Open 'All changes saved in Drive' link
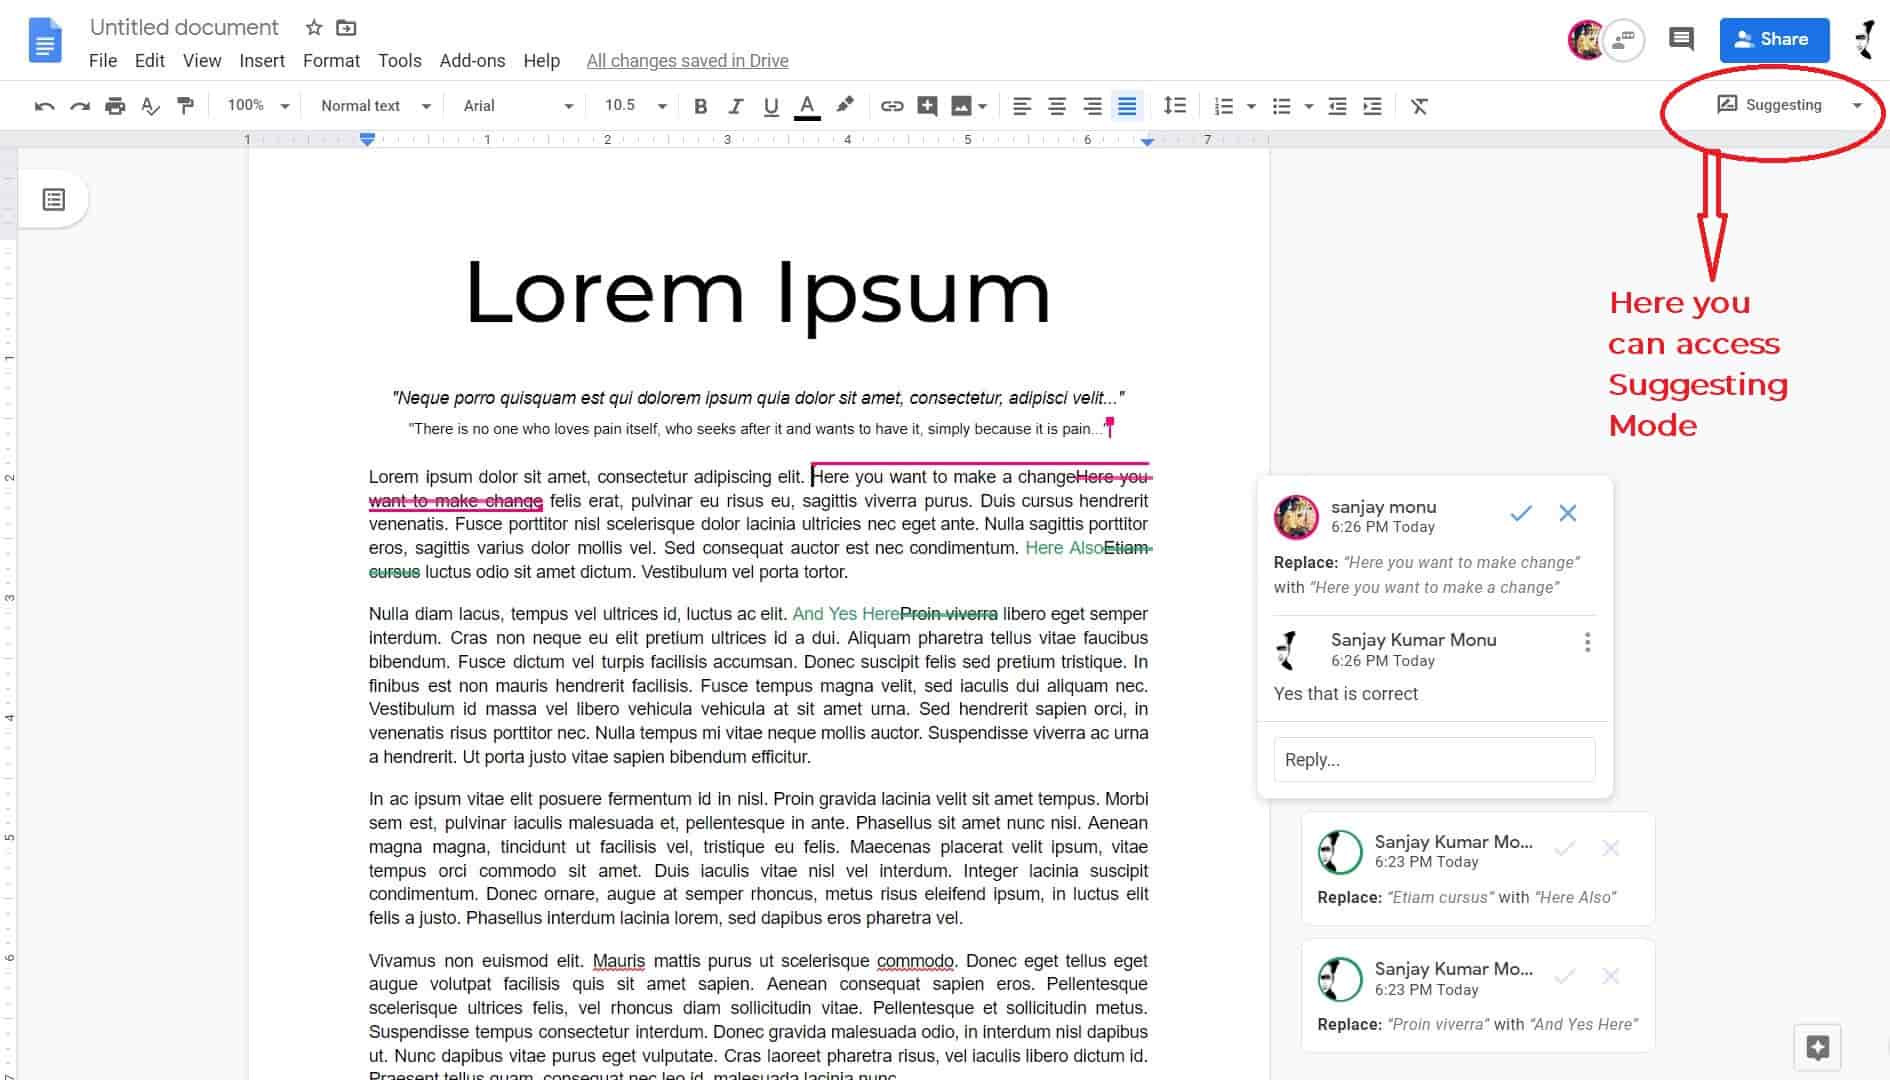The width and height of the screenshot is (1890, 1080). click(x=687, y=61)
